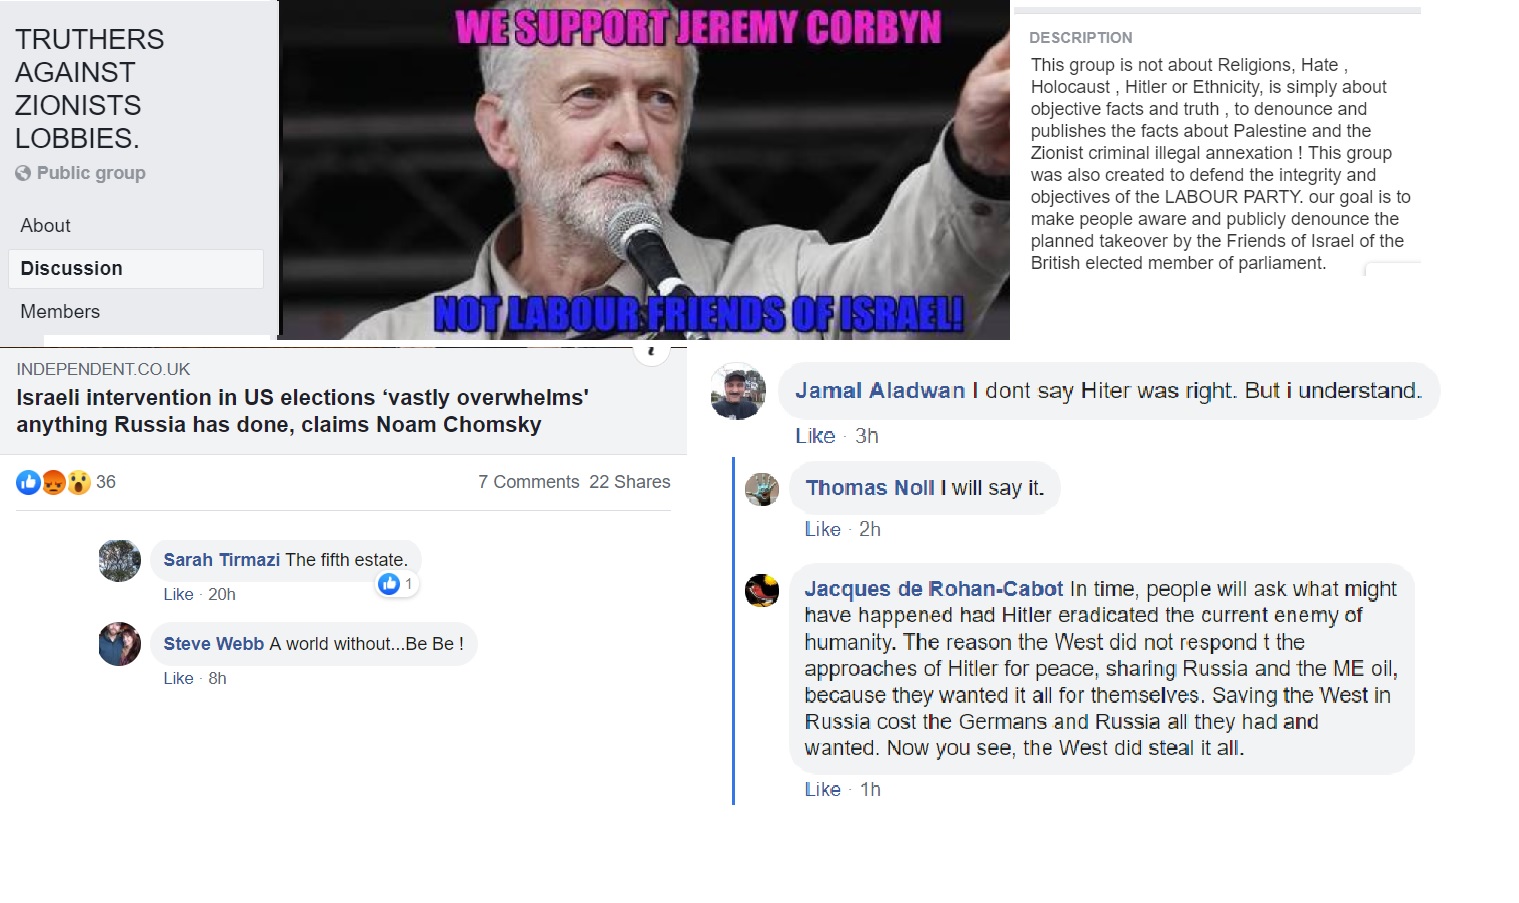Viewport: 1519px width, 903px height.
Task: Open the Noam Chomsky article headline
Action: click(x=302, y=411)
